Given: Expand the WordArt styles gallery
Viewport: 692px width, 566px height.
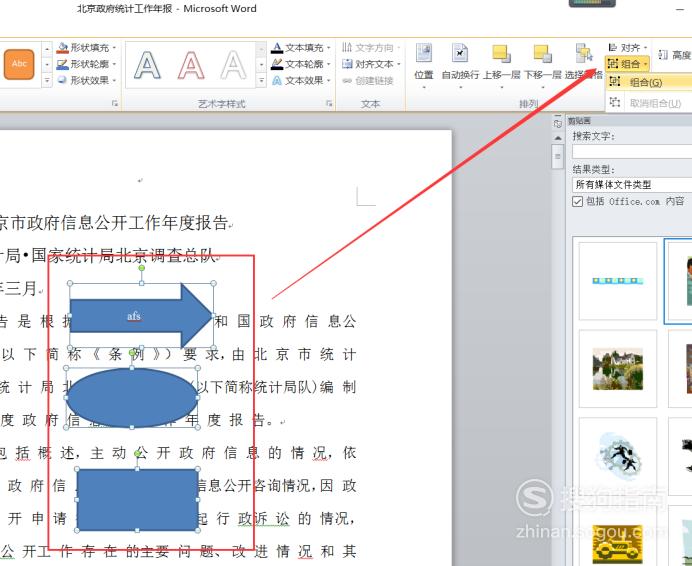Looking at the screenshot, I should 261,80.
